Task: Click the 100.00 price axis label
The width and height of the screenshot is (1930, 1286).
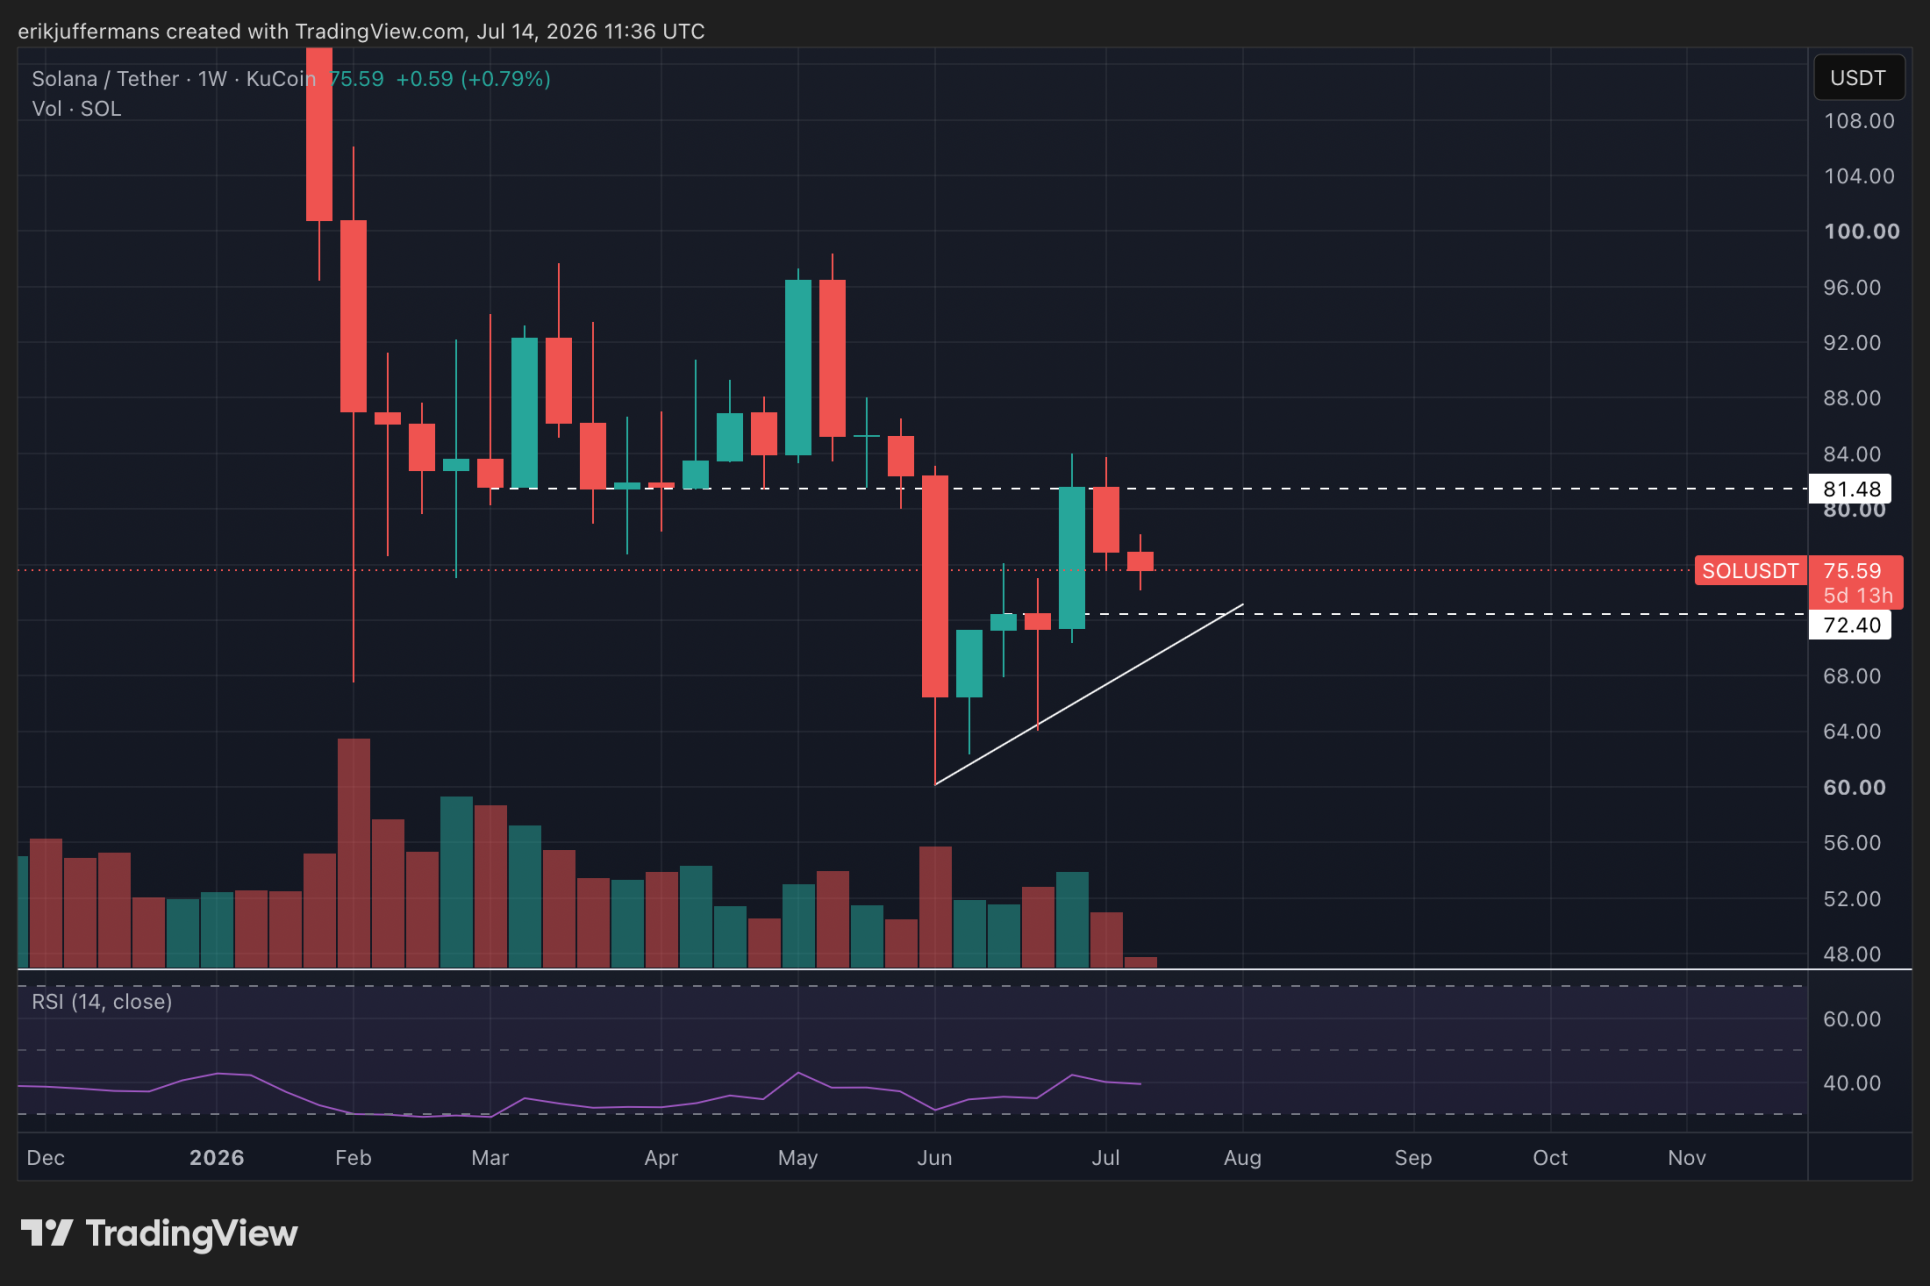Action: [x=1861, y=231]
